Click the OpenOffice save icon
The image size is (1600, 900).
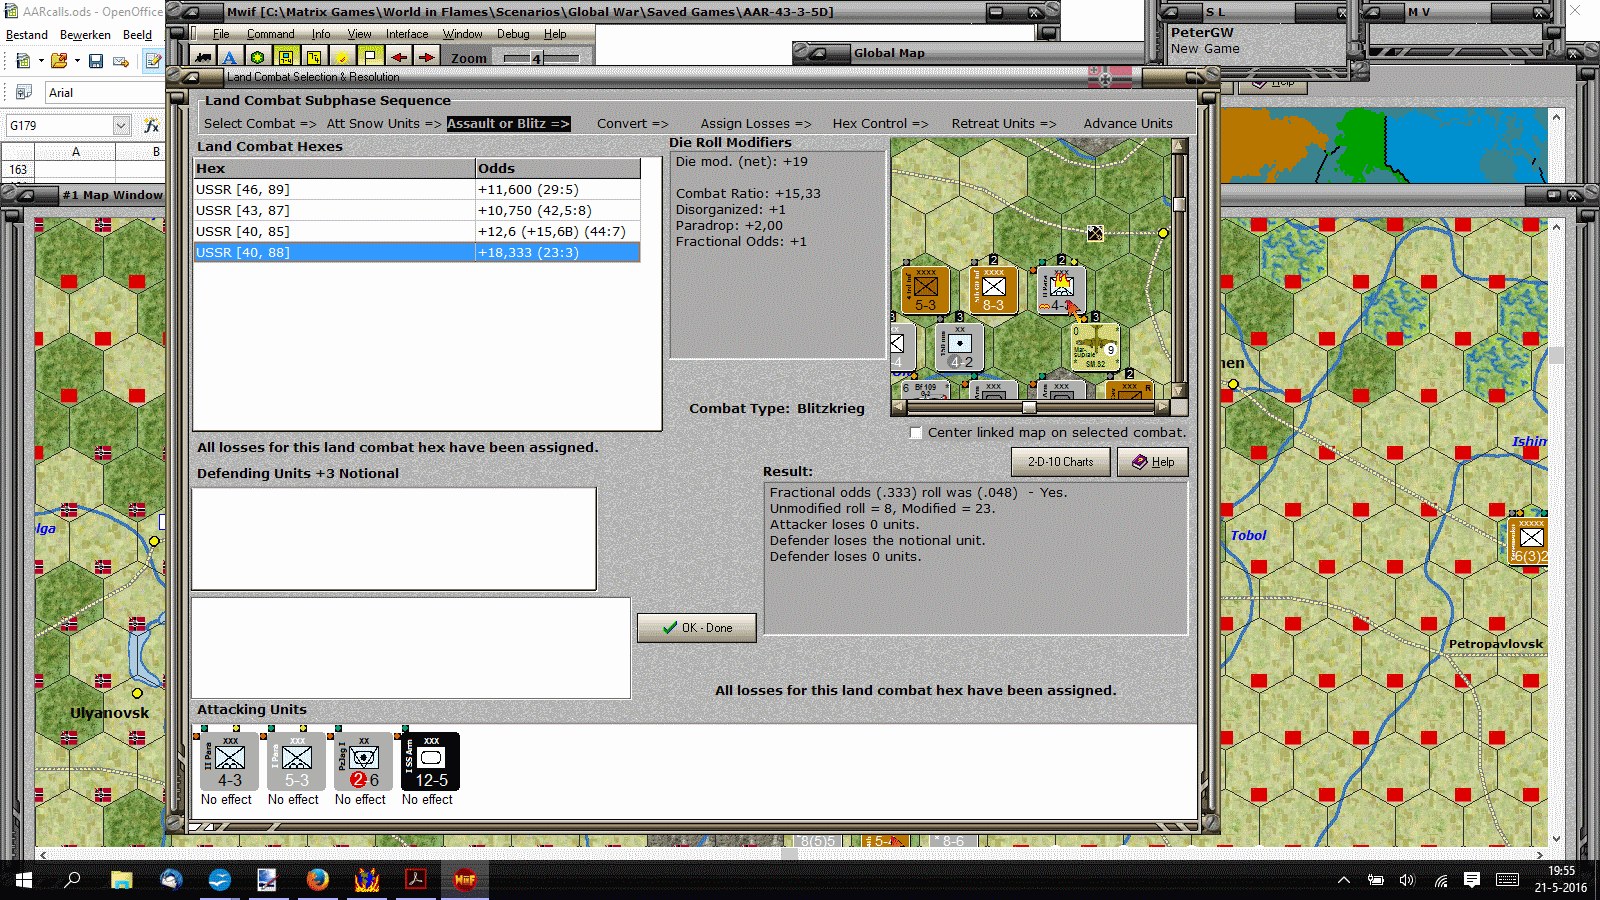[96, 61]
